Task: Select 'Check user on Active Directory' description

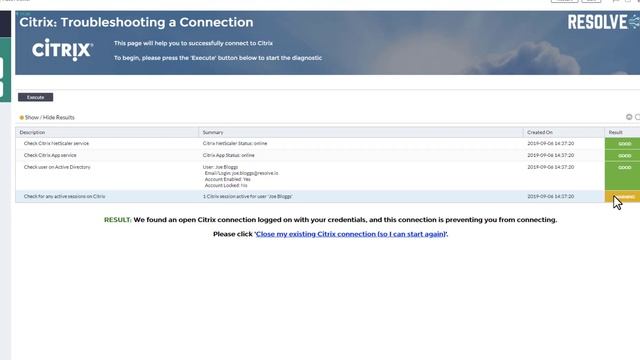Action: 57,167
